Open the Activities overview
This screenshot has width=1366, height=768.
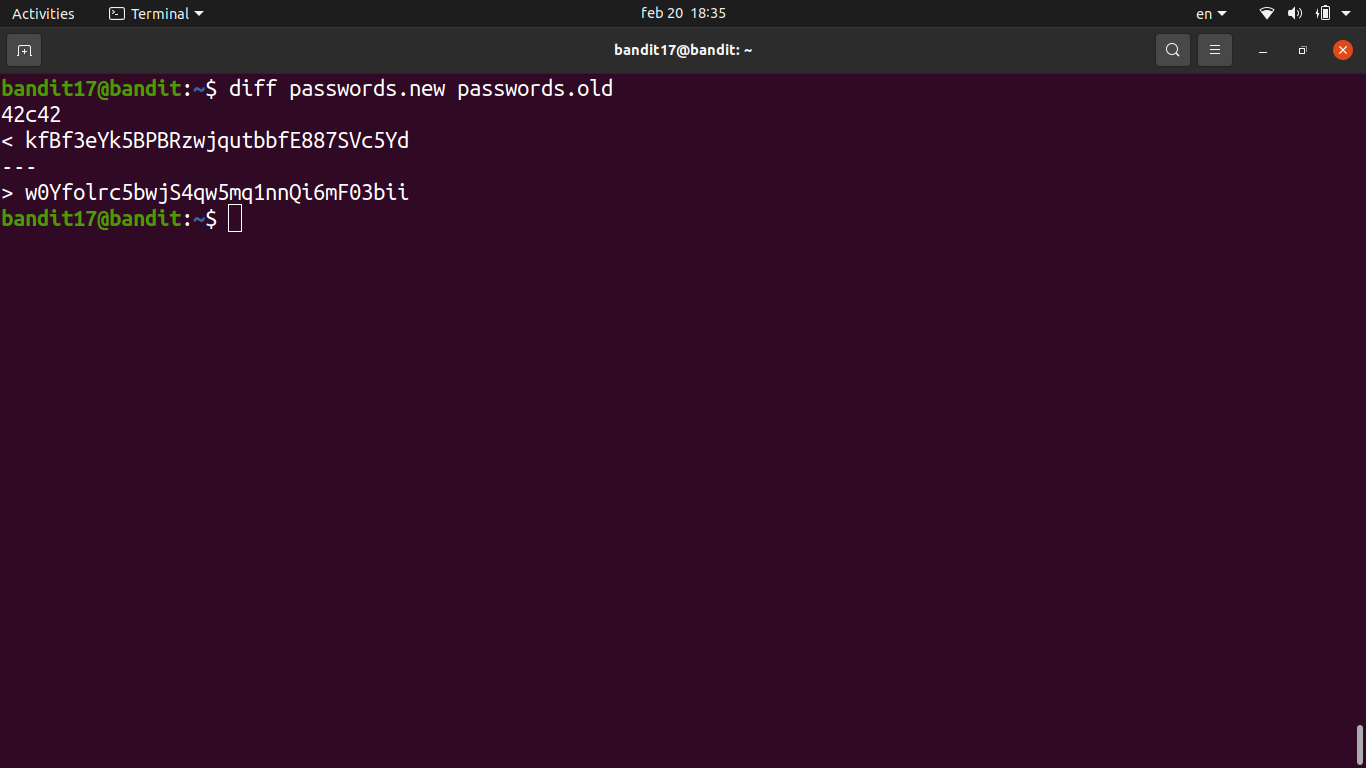(x=43, y=13)
